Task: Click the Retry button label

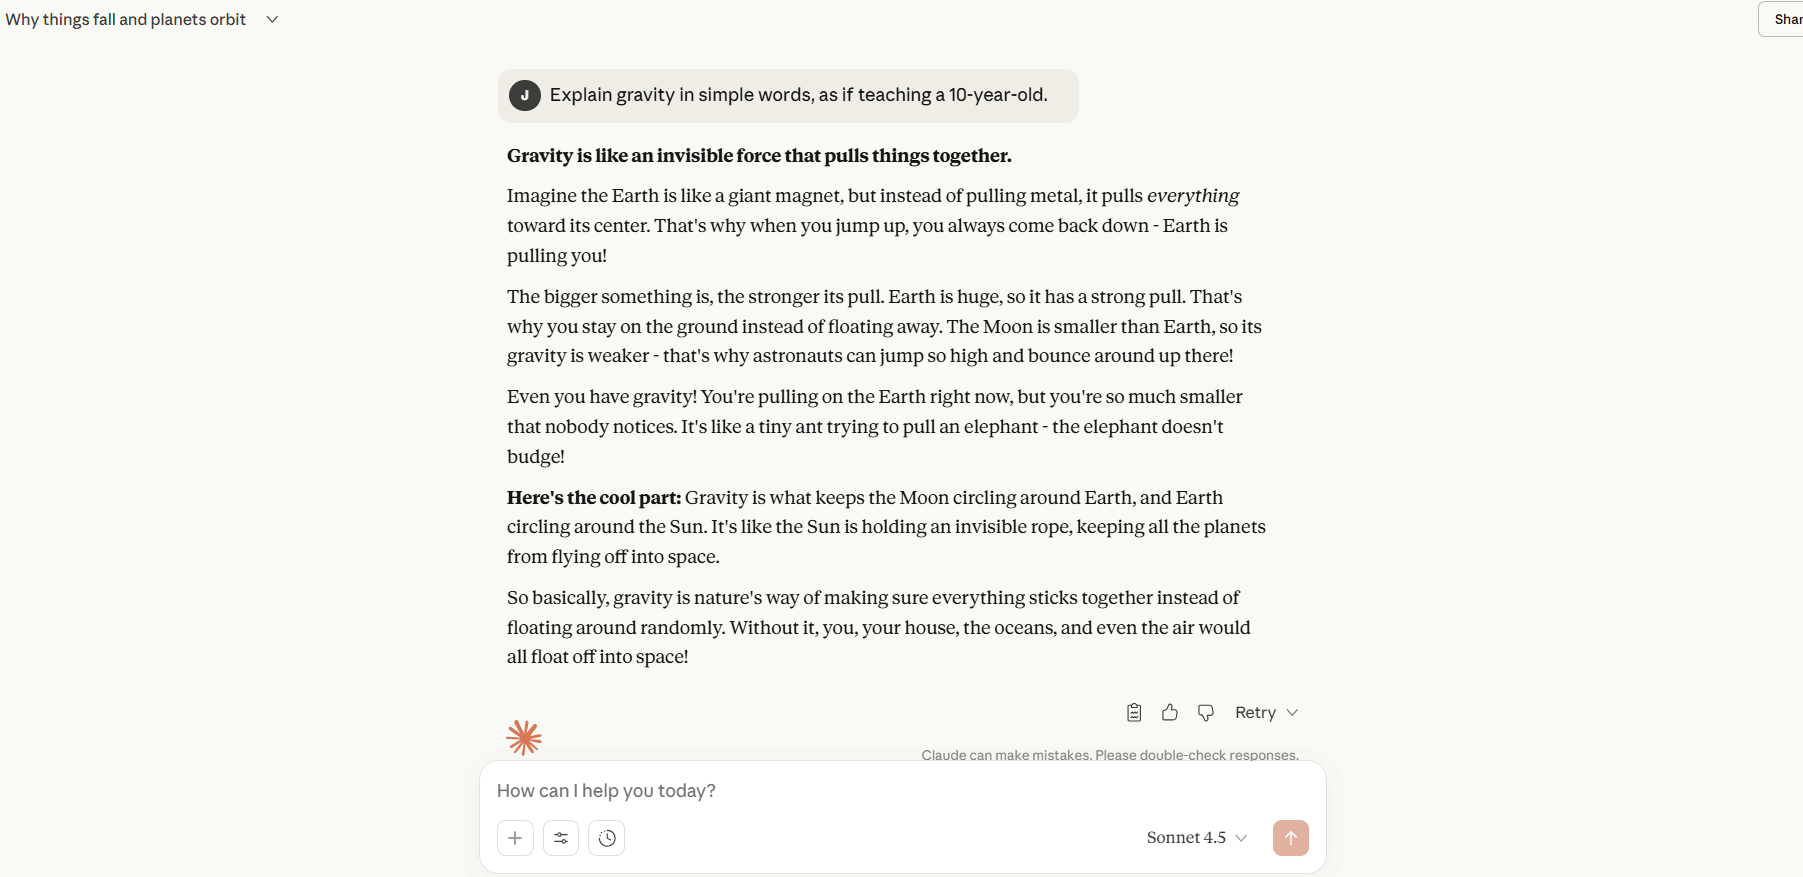Action: 1255,712
